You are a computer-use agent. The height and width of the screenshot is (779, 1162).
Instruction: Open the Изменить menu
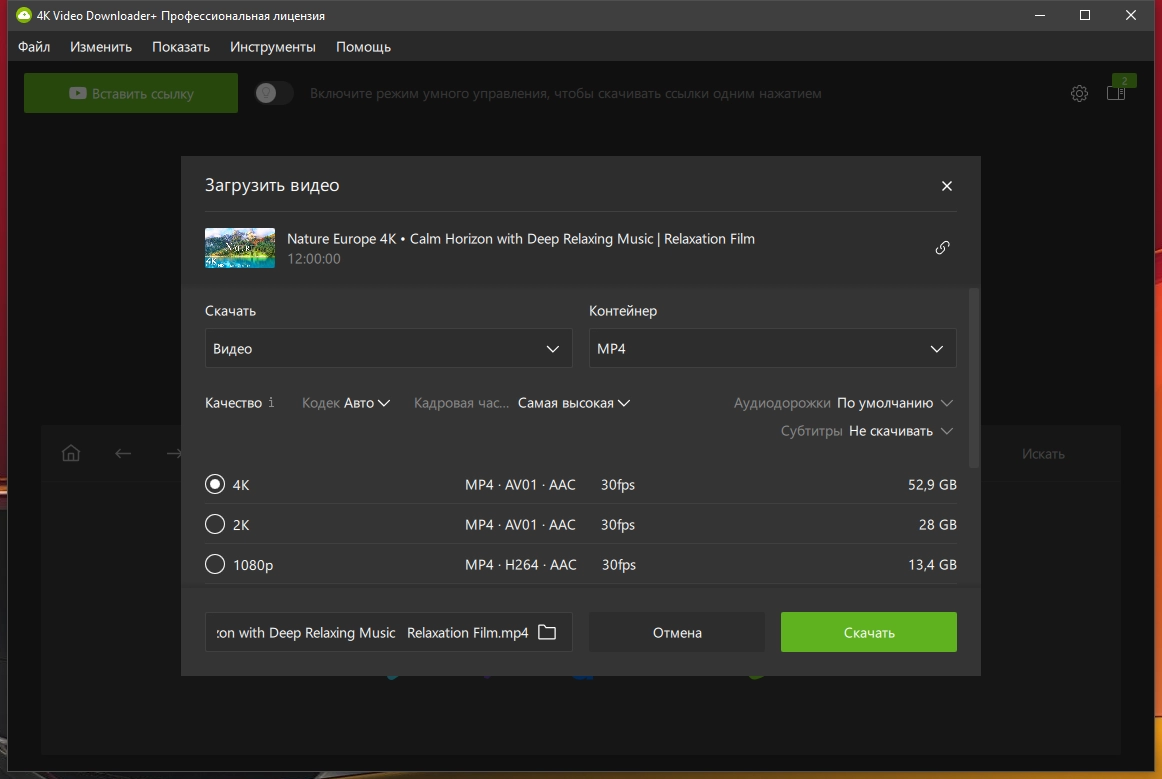(x=101, y=47)
